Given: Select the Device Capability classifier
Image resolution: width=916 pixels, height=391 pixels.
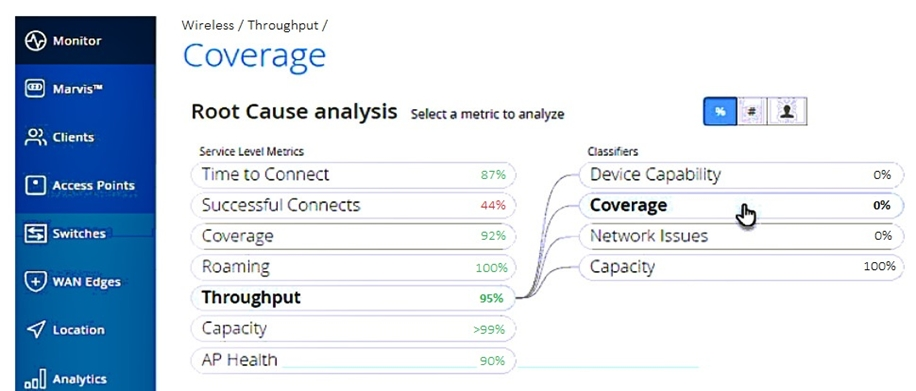Looking at the screenshot, I should 741,175.
